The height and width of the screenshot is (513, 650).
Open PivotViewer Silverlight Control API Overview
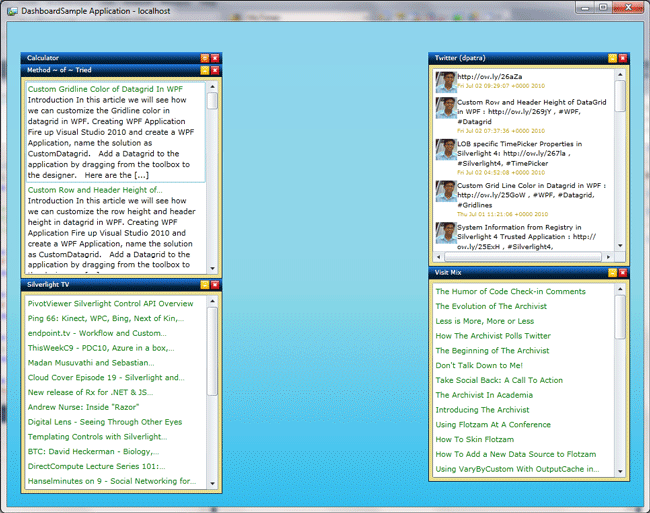(110, 304)
